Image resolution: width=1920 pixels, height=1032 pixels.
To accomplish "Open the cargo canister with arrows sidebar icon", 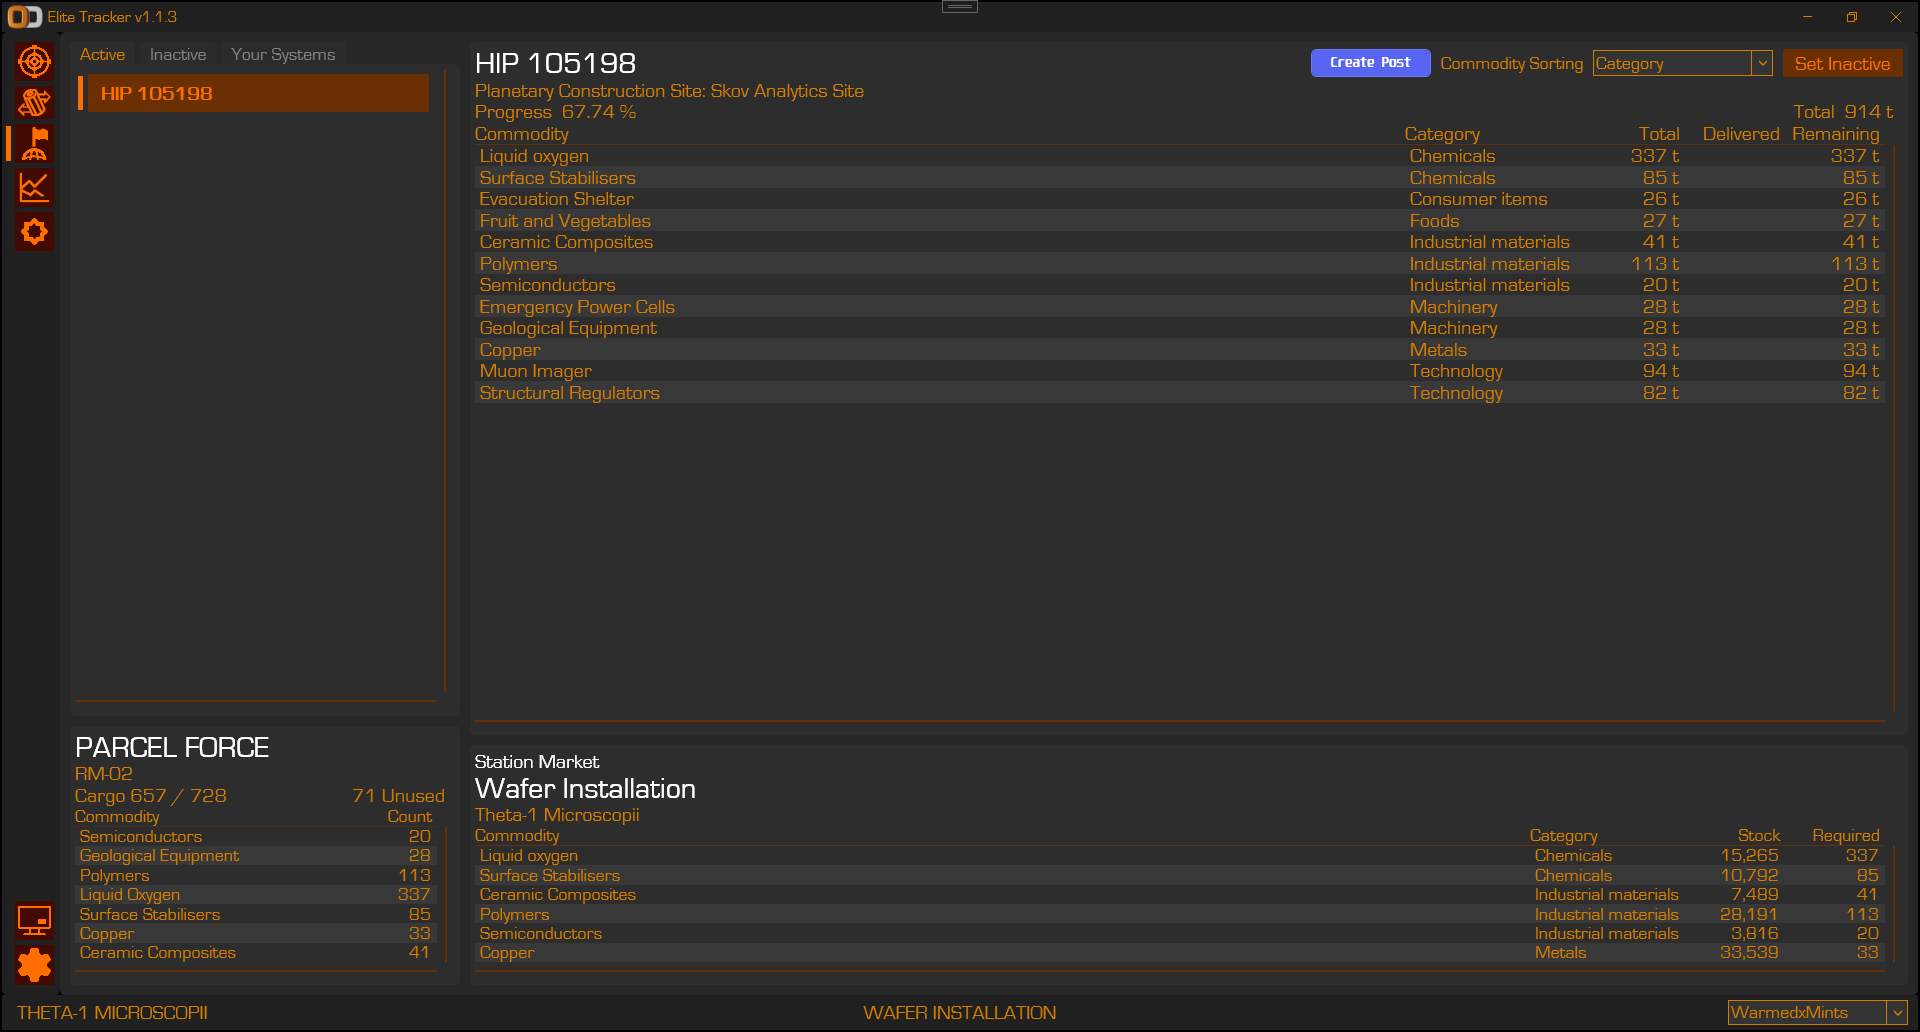I will coord(34,103).
